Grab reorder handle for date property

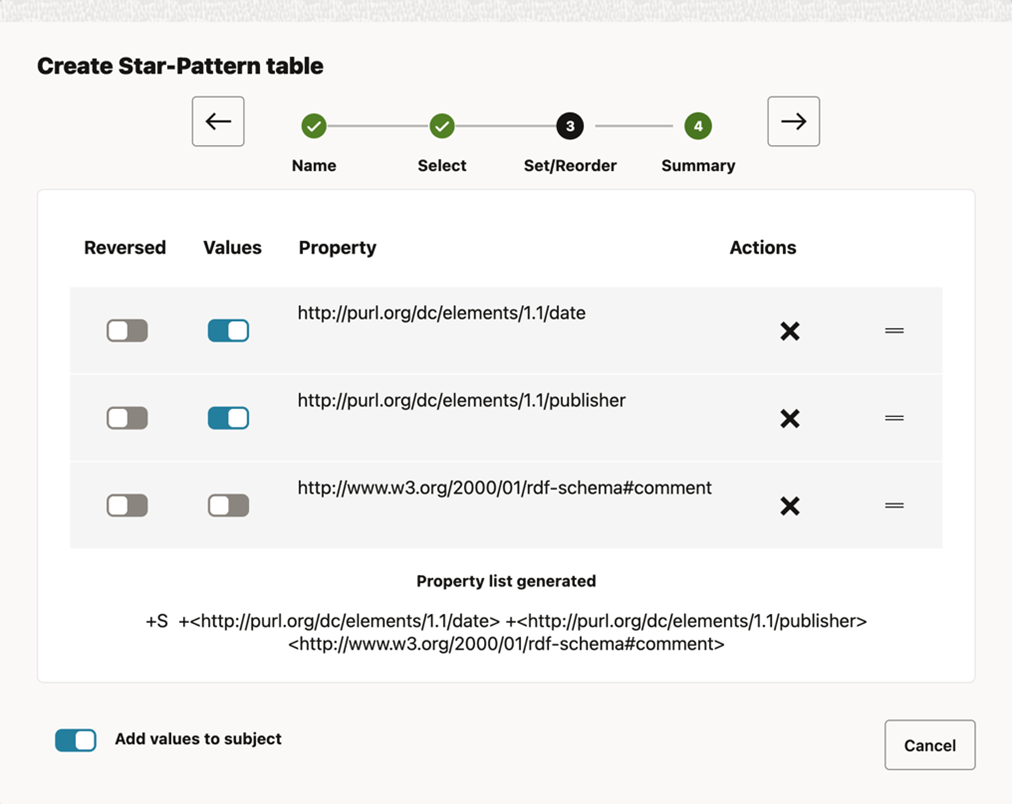894,331
